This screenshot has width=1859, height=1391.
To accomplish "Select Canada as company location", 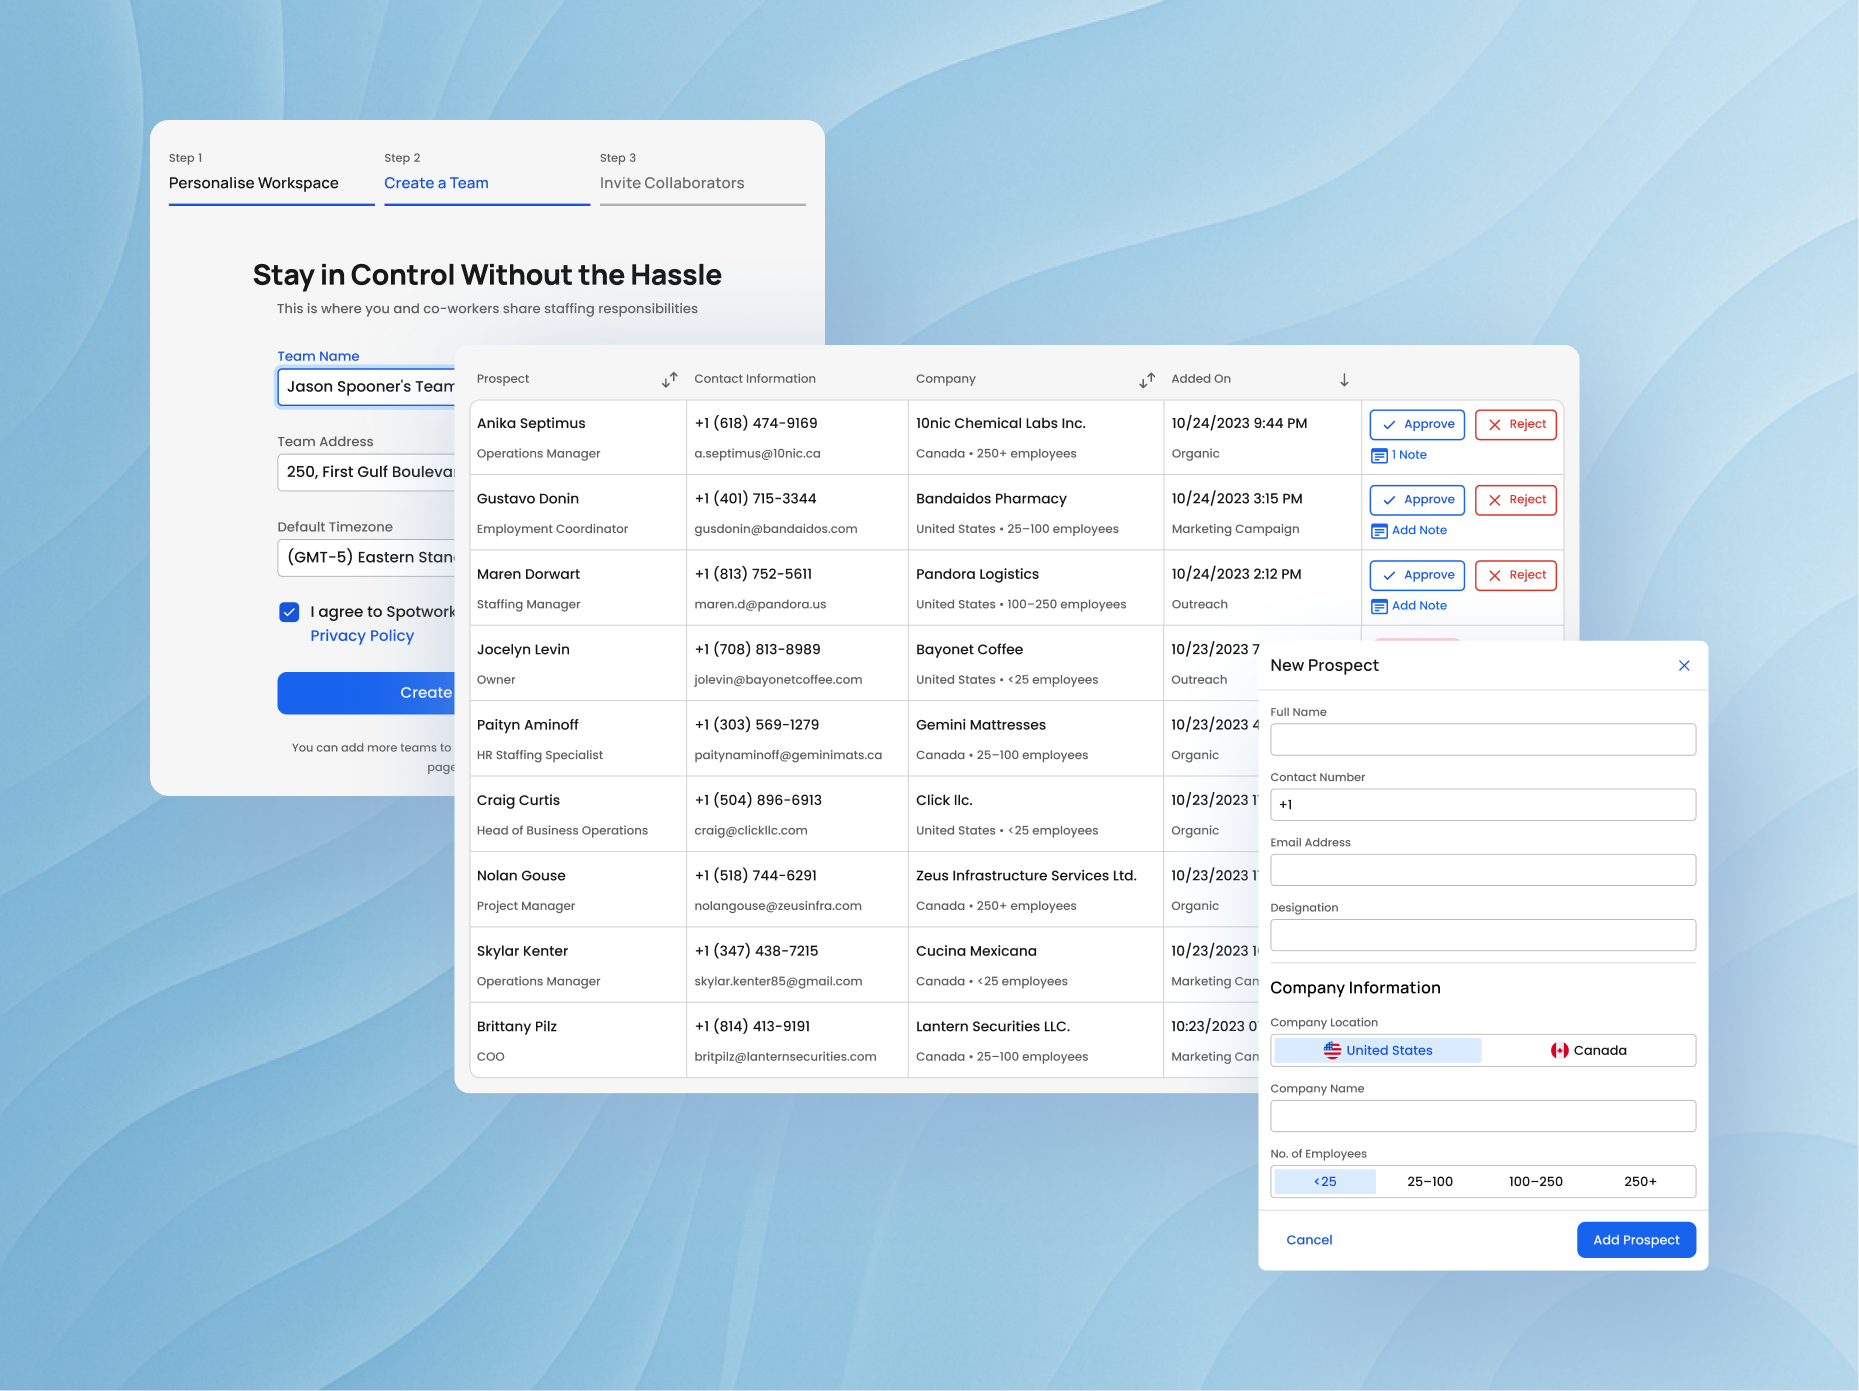I will [x=1588, y=1050].
